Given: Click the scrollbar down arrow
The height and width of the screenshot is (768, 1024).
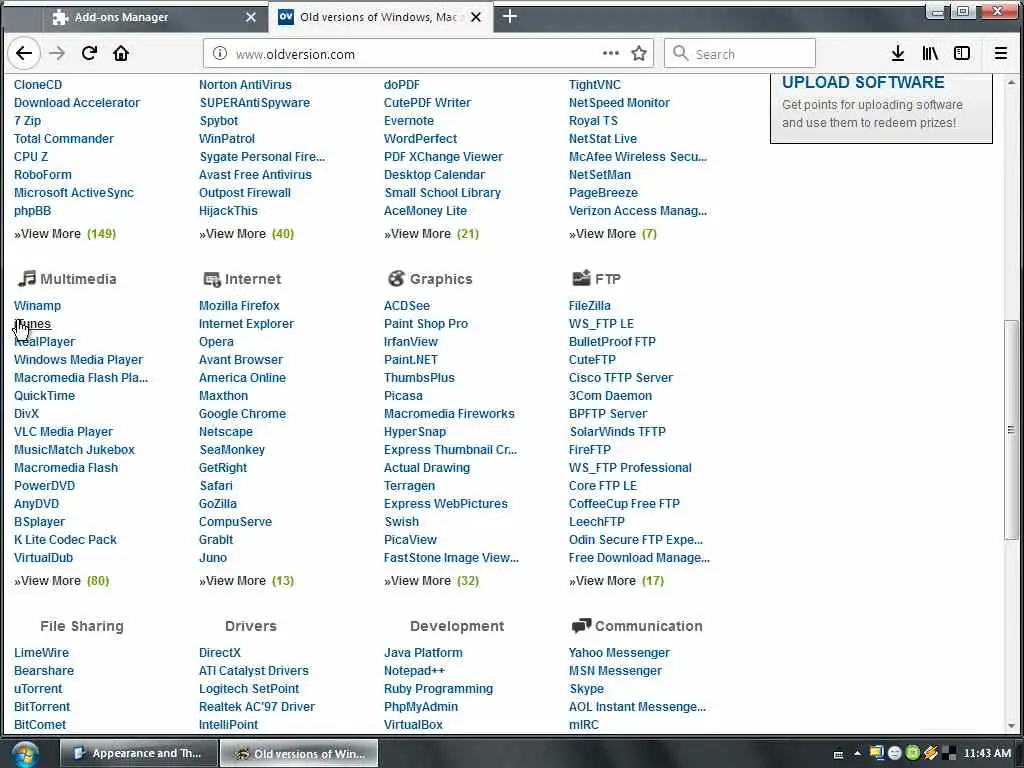Looking at the screenshot, I should click(1012, 725).
